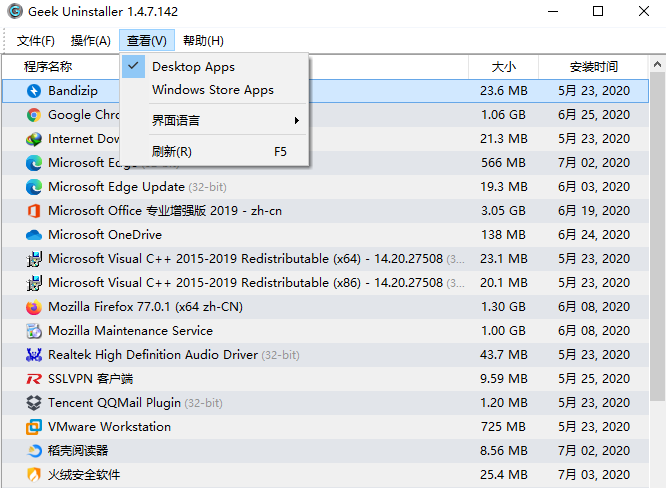Click the Microsoft Office 2019 icon
The image size is (666, 488).
(34, 211)
